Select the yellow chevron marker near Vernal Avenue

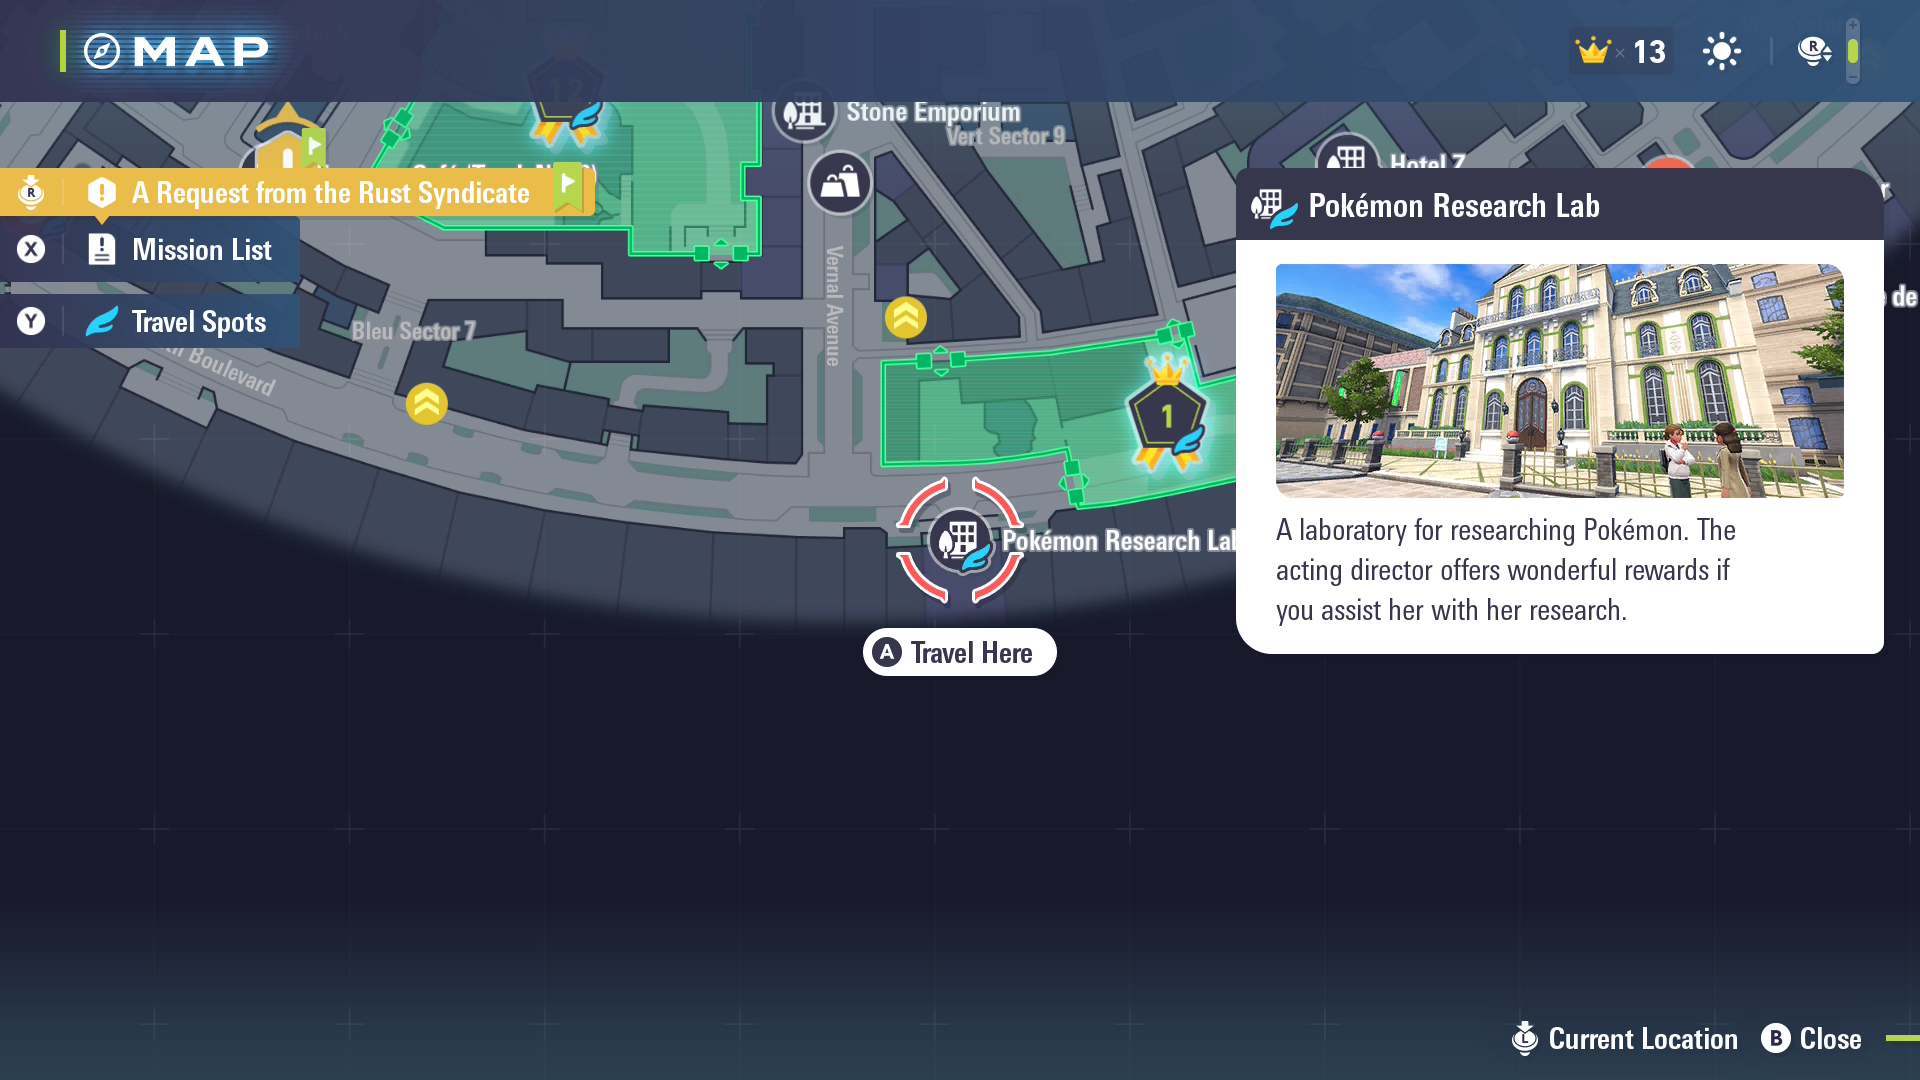(x=906, y=318)
